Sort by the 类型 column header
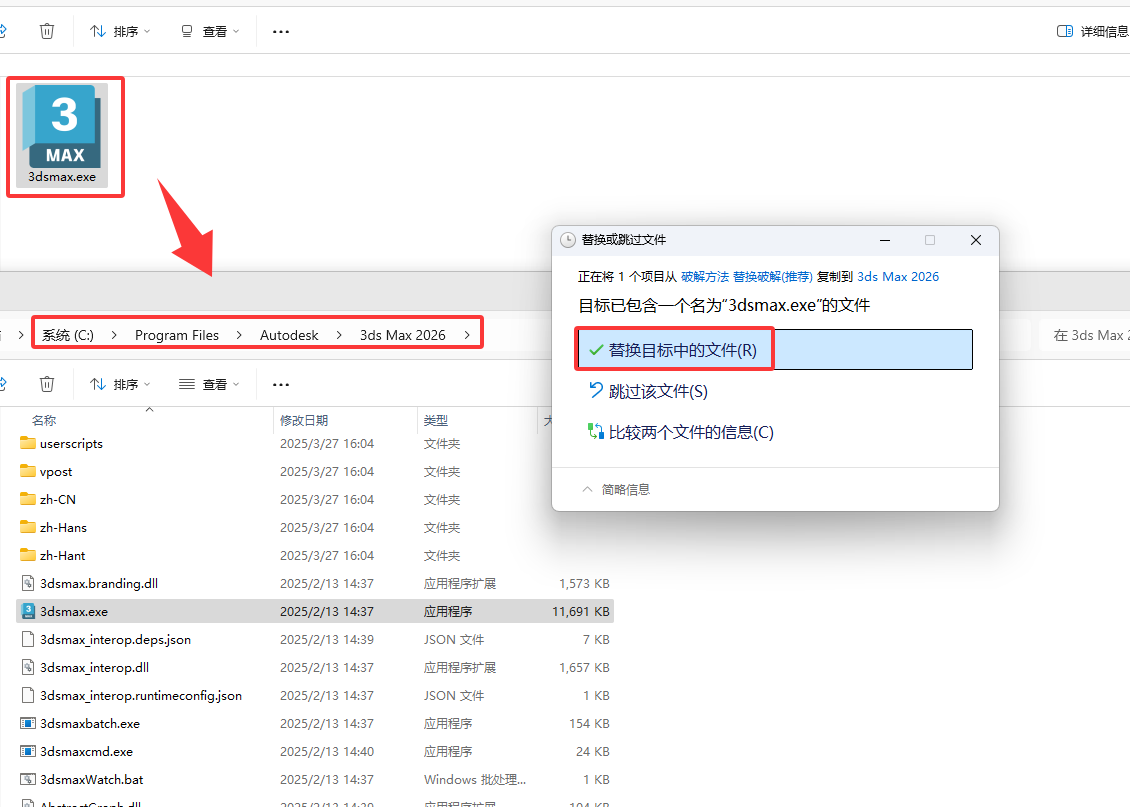The height and width of the screenshot is (807, 1130). pos(436,420)
